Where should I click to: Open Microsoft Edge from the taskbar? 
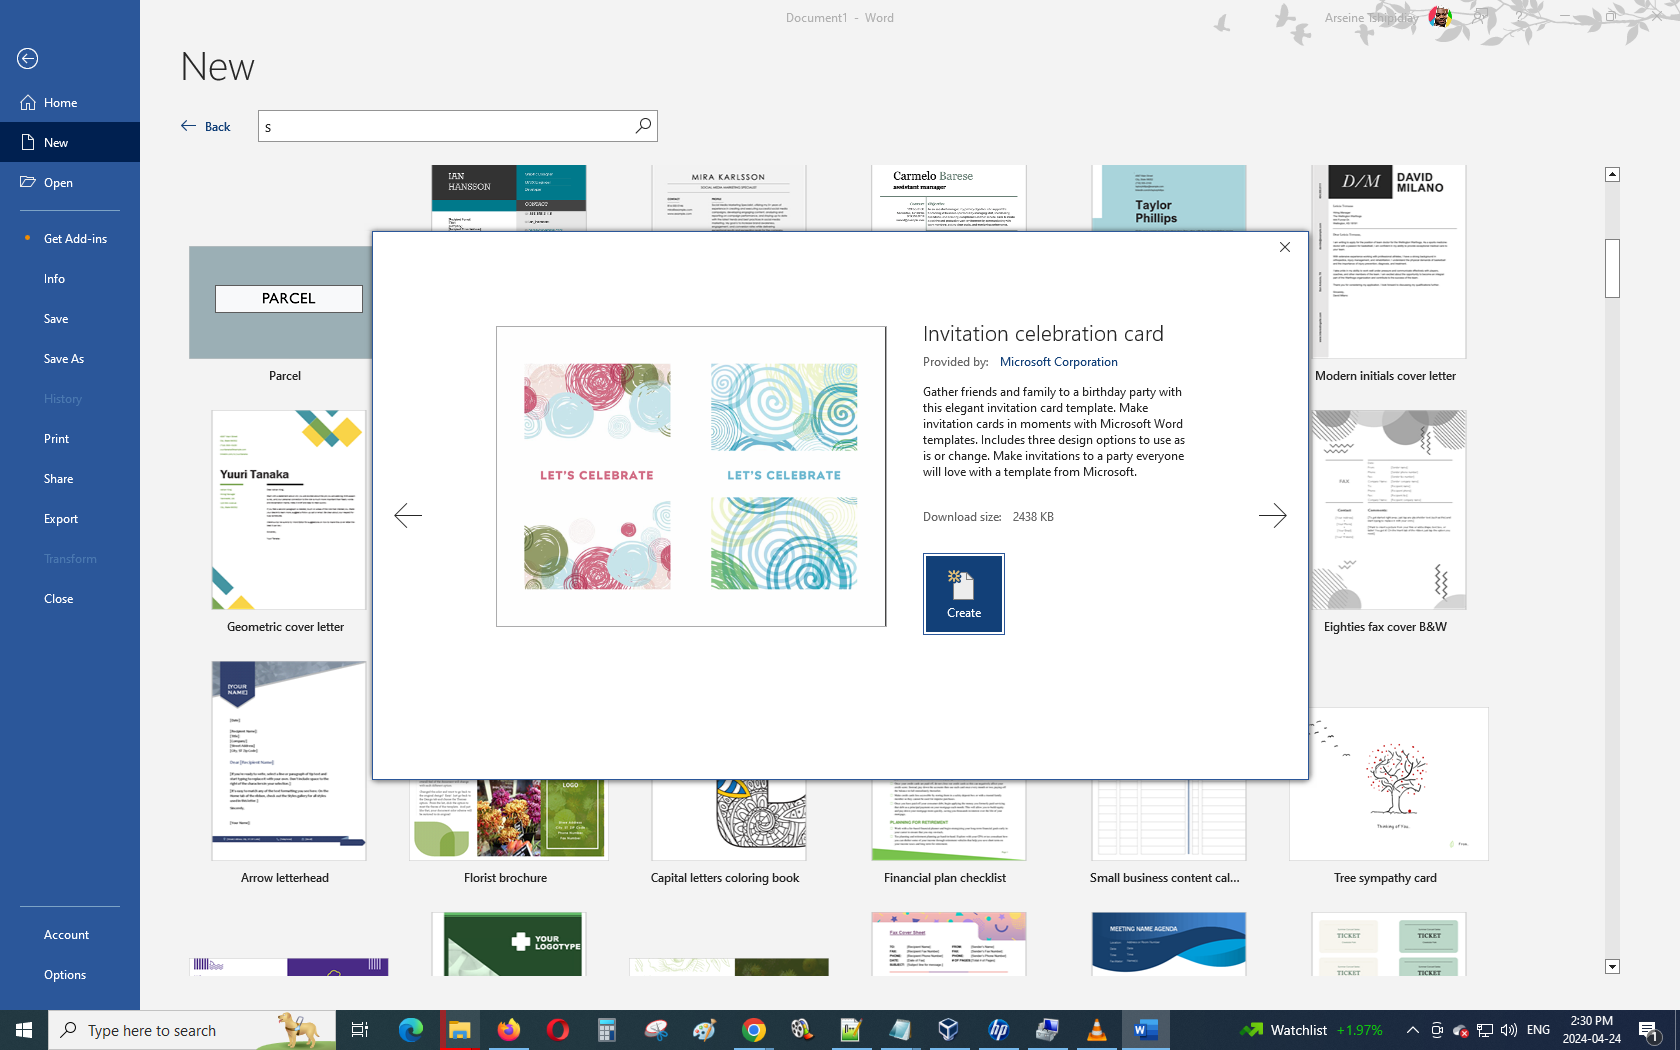pos(410,1030)
